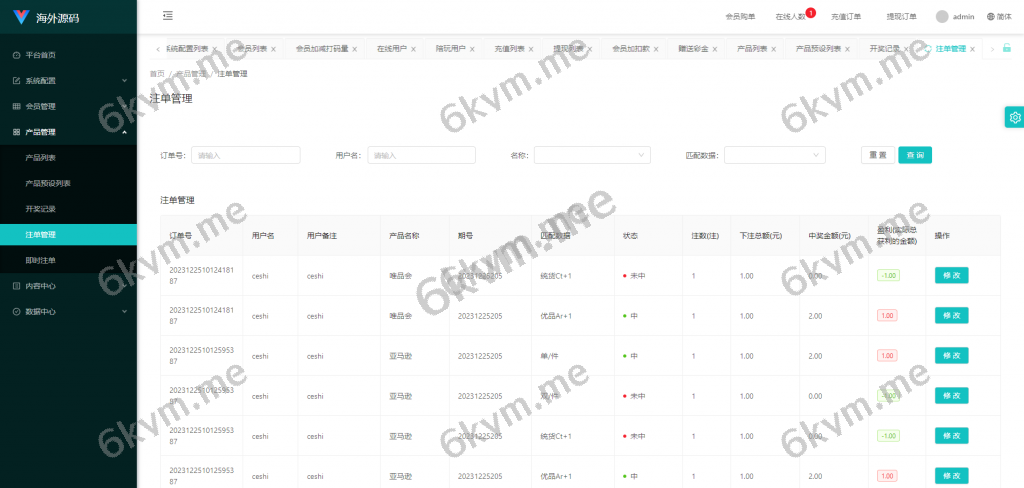Click the 中奖金额(元) column header

tap(829, 235)
